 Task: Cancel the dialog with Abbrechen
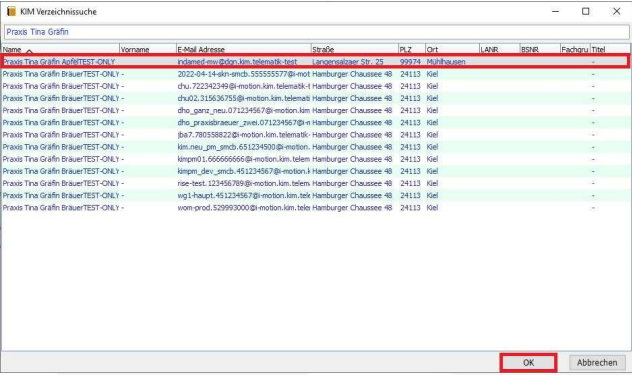click(x=597, y=362)
